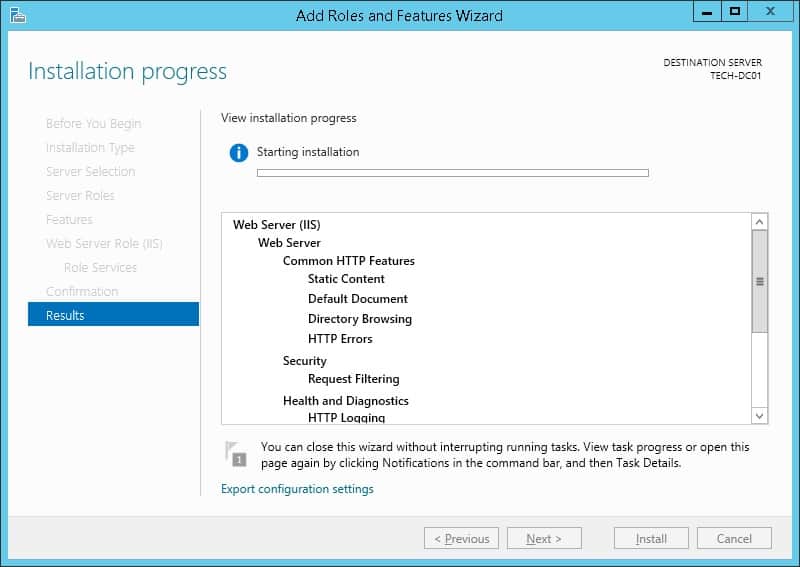Select the Web Server Role (IIS) step
This screenshot has width=800, height=567.
(104, 243)
